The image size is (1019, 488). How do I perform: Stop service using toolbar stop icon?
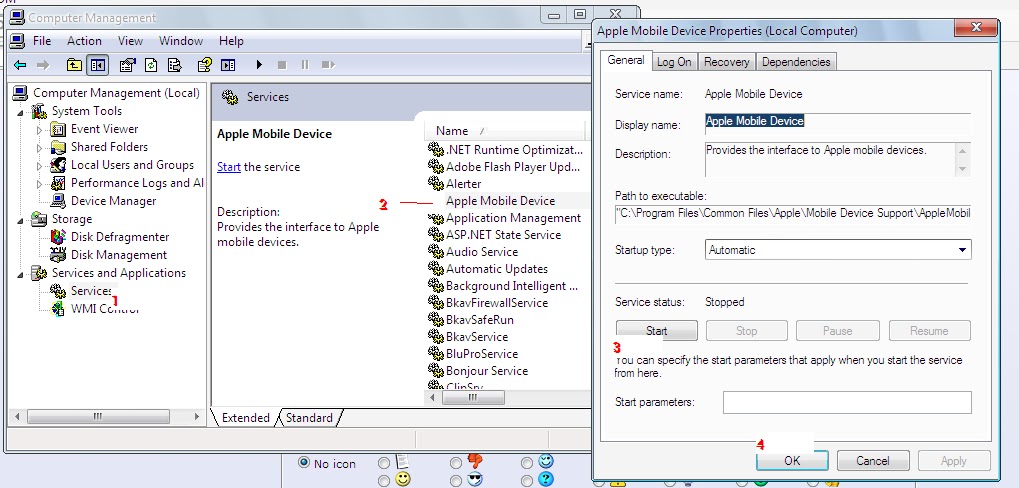281,65
